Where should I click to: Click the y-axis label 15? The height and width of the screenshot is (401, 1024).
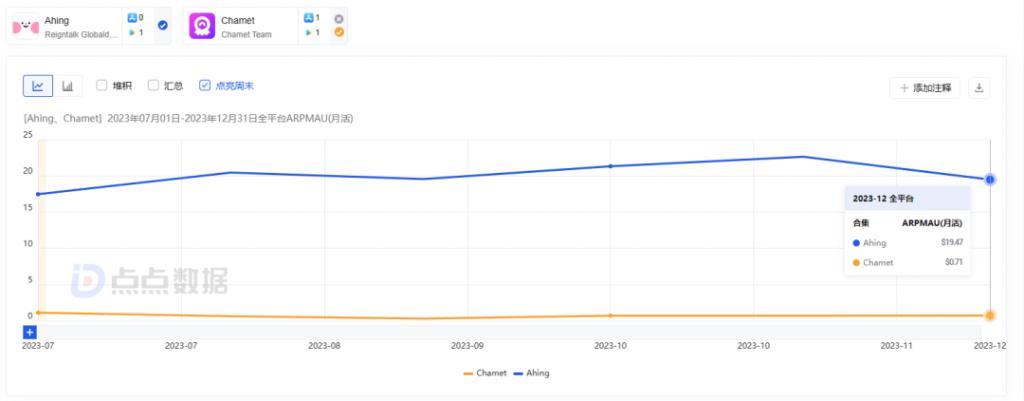coord(27,208)
